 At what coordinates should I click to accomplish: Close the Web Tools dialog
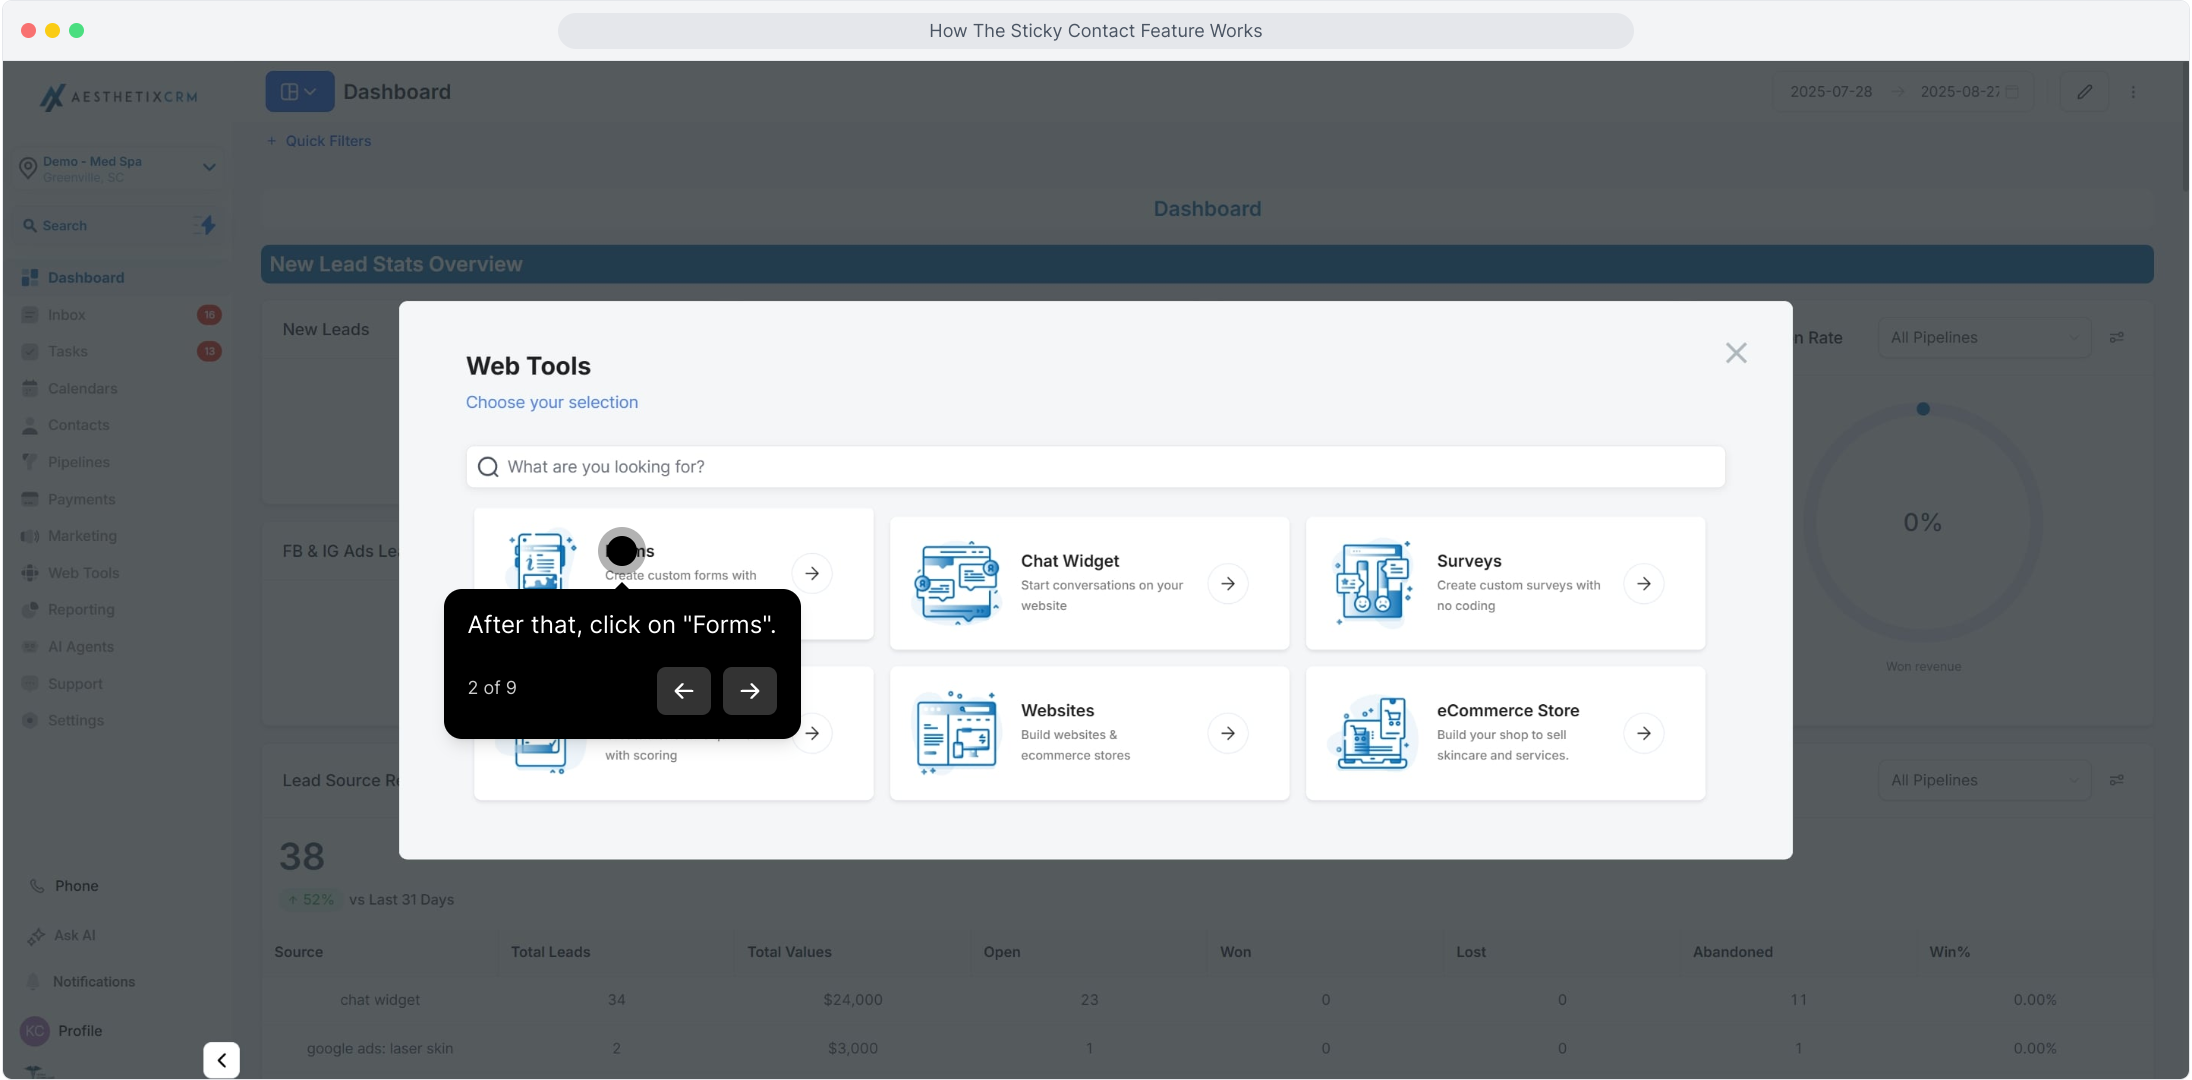pos(1736,353)
